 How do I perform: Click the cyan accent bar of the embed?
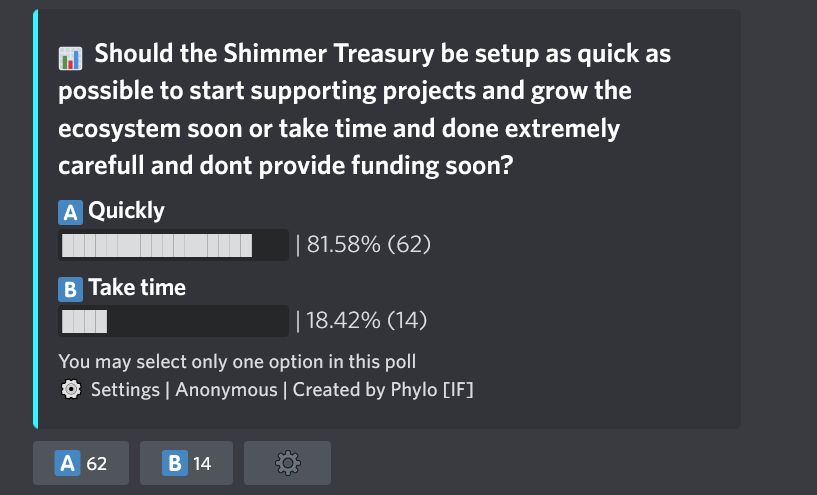pos(35,219)
